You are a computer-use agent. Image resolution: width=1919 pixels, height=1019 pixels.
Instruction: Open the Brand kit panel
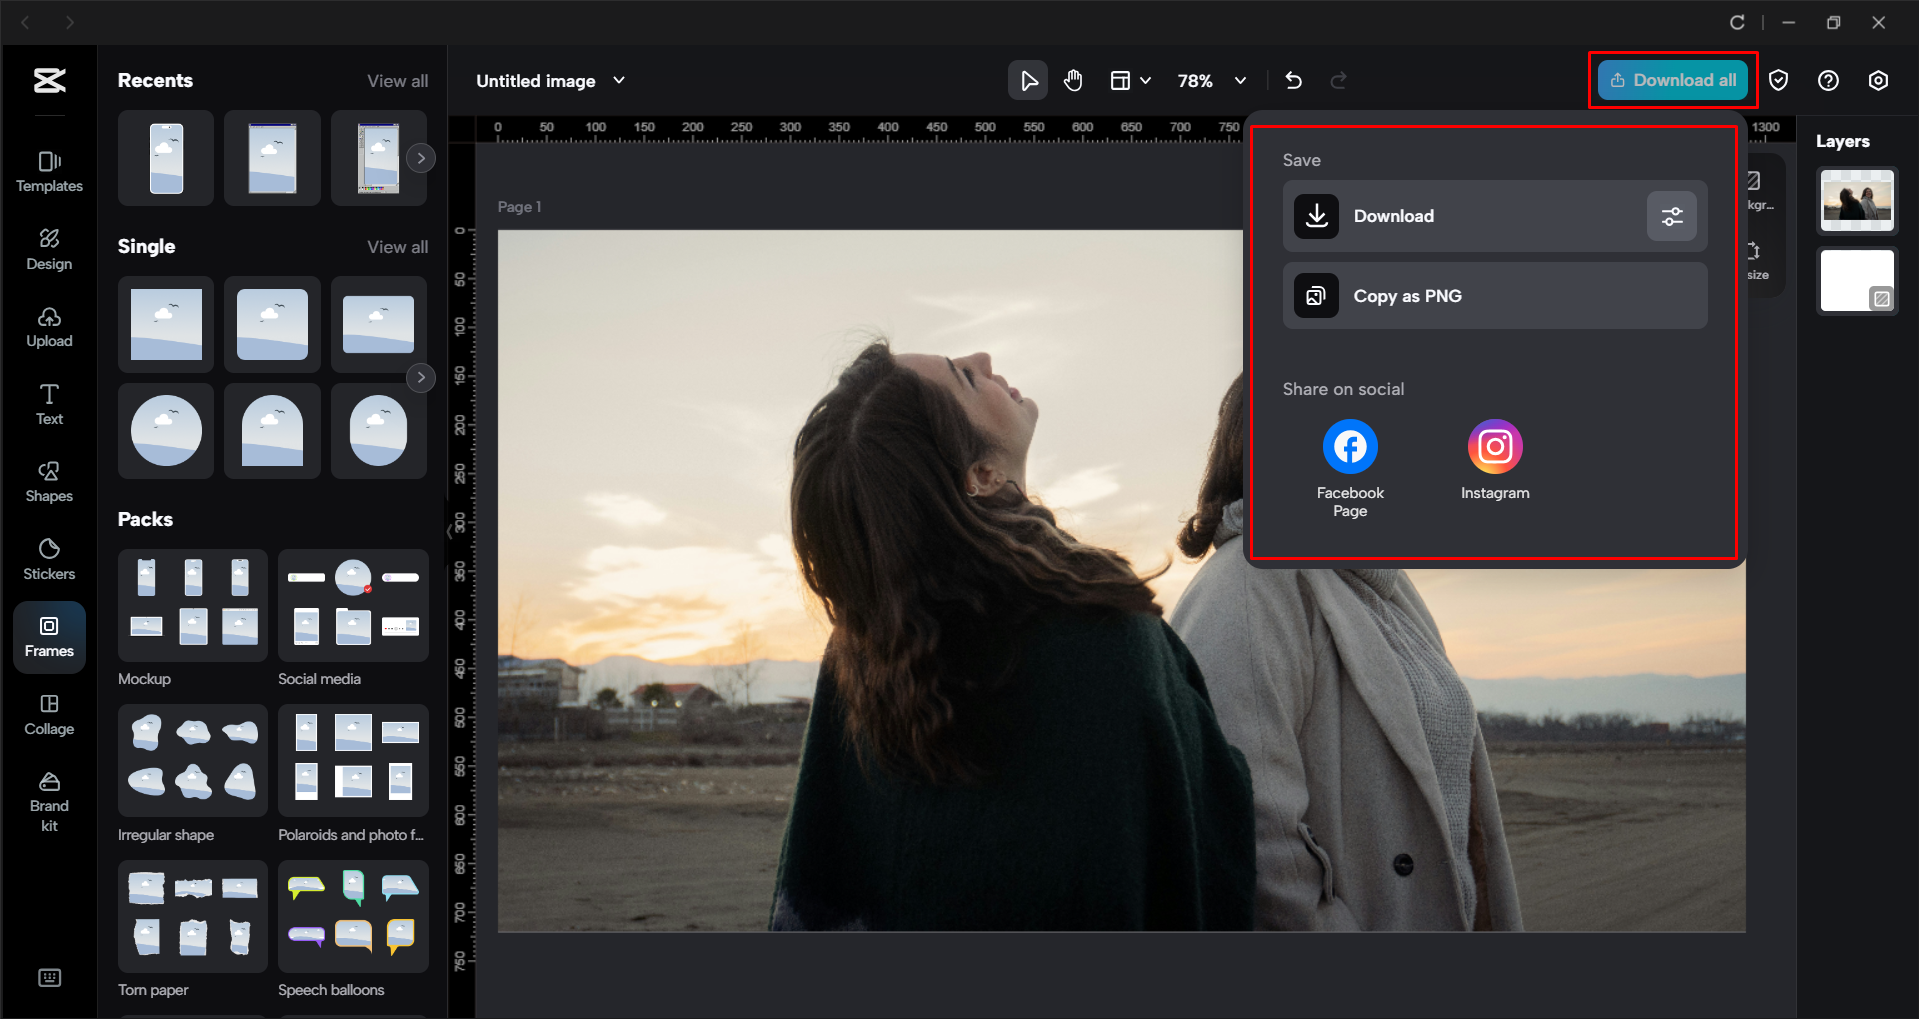[x=49, y=793]
